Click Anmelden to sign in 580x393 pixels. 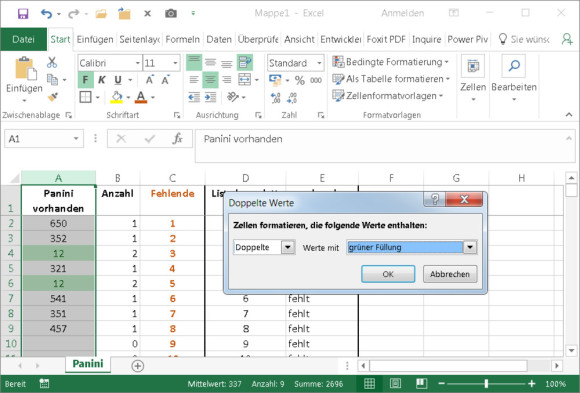click(x=402, y=13)
